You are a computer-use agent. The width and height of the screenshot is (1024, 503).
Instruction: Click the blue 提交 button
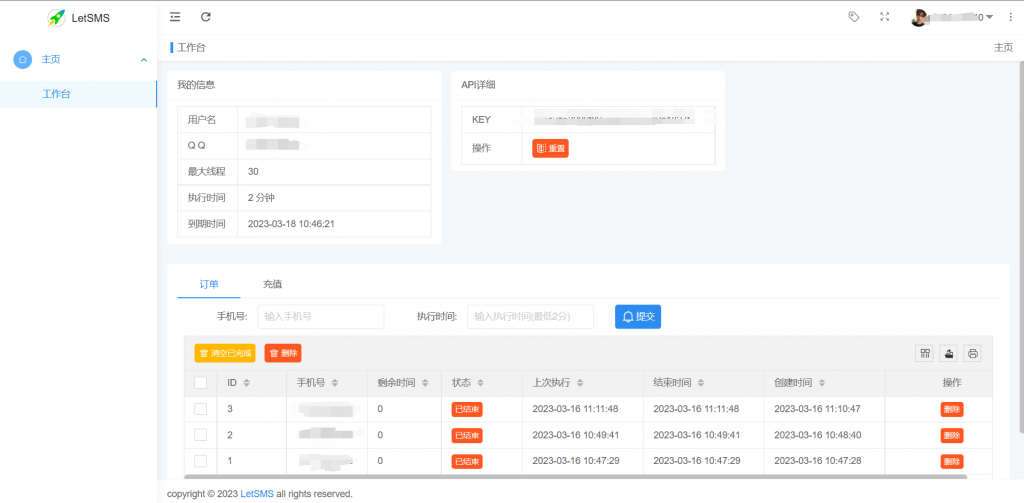point(637,317)
